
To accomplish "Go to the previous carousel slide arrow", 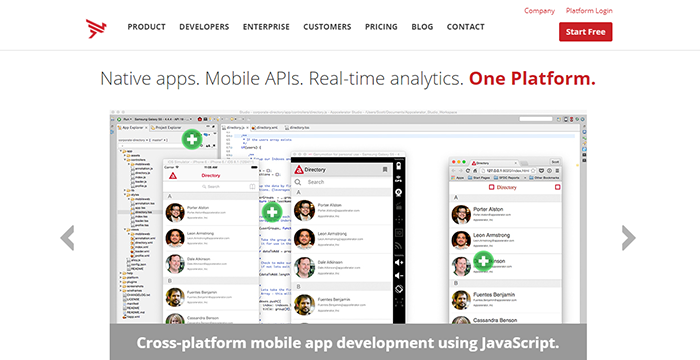I will click(67, 238).
